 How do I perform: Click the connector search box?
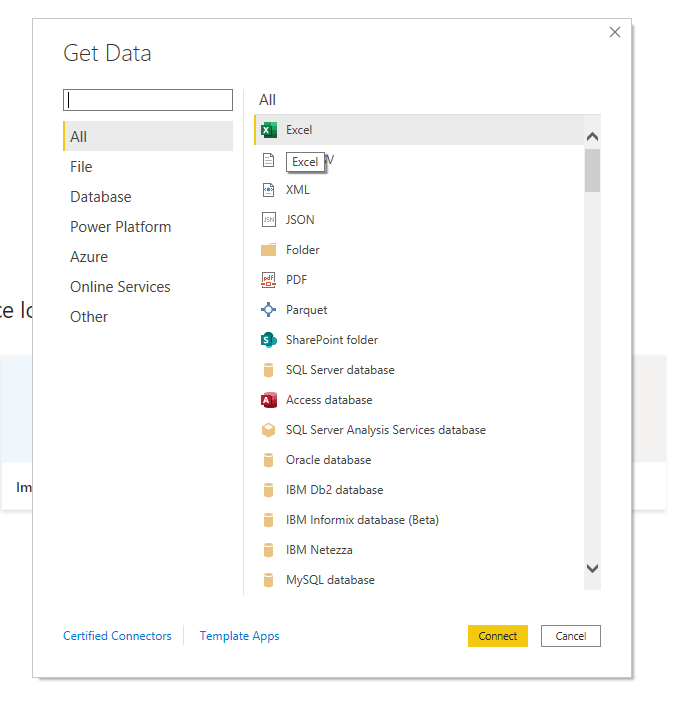tap(148, 100)
